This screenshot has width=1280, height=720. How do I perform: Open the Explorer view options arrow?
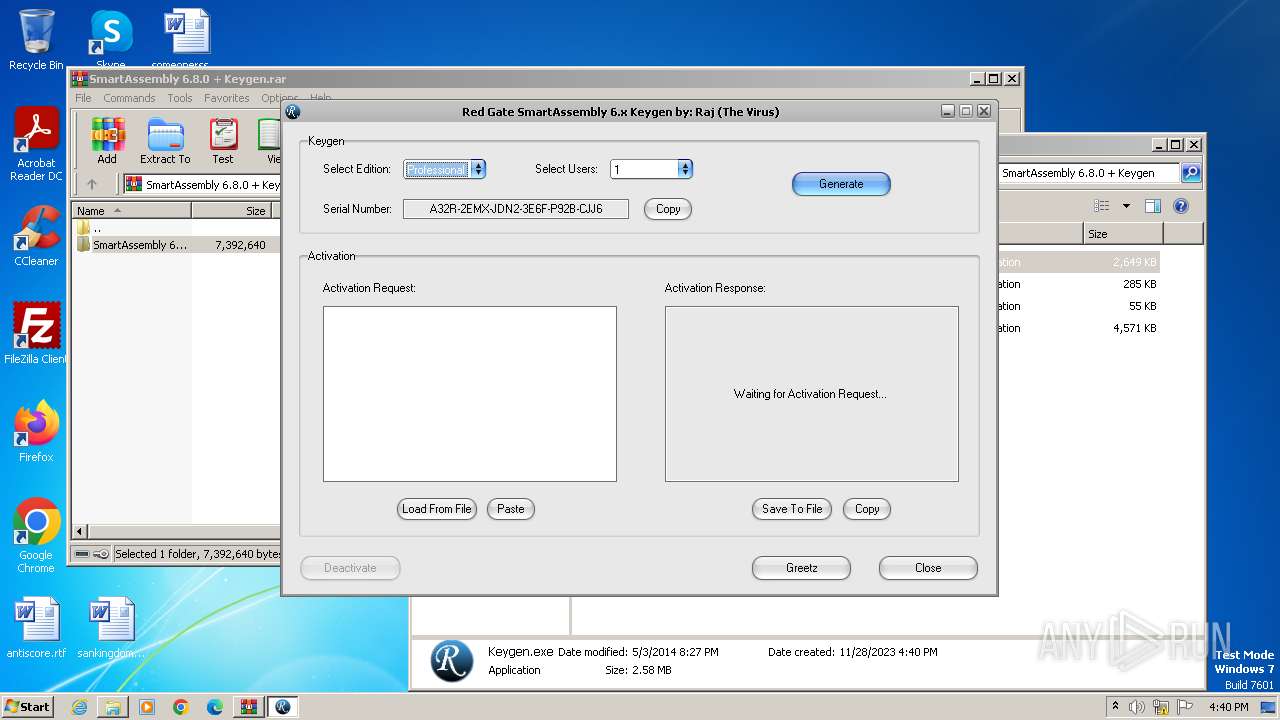tap(1126, 206)
